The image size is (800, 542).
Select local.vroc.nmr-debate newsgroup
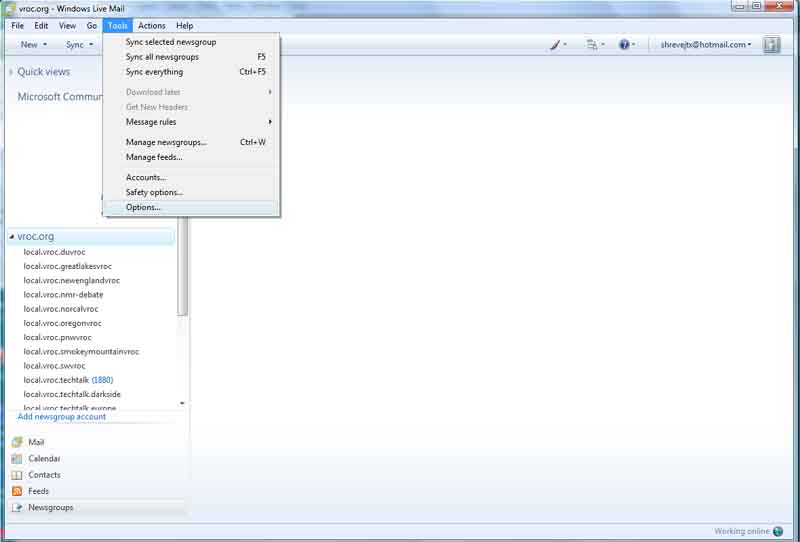(x=63, y=295)
